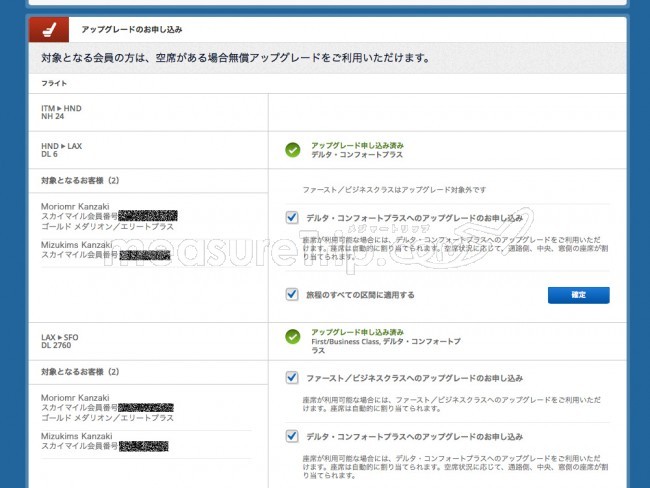Click ゴールド メダリオン status under DL 2760 passenger

(107, 418)
